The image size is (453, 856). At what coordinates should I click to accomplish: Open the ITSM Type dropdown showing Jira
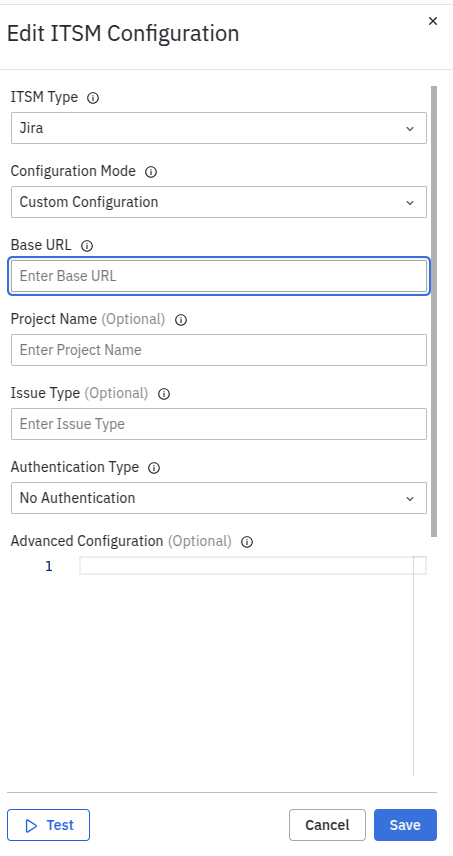coord(219,128)
